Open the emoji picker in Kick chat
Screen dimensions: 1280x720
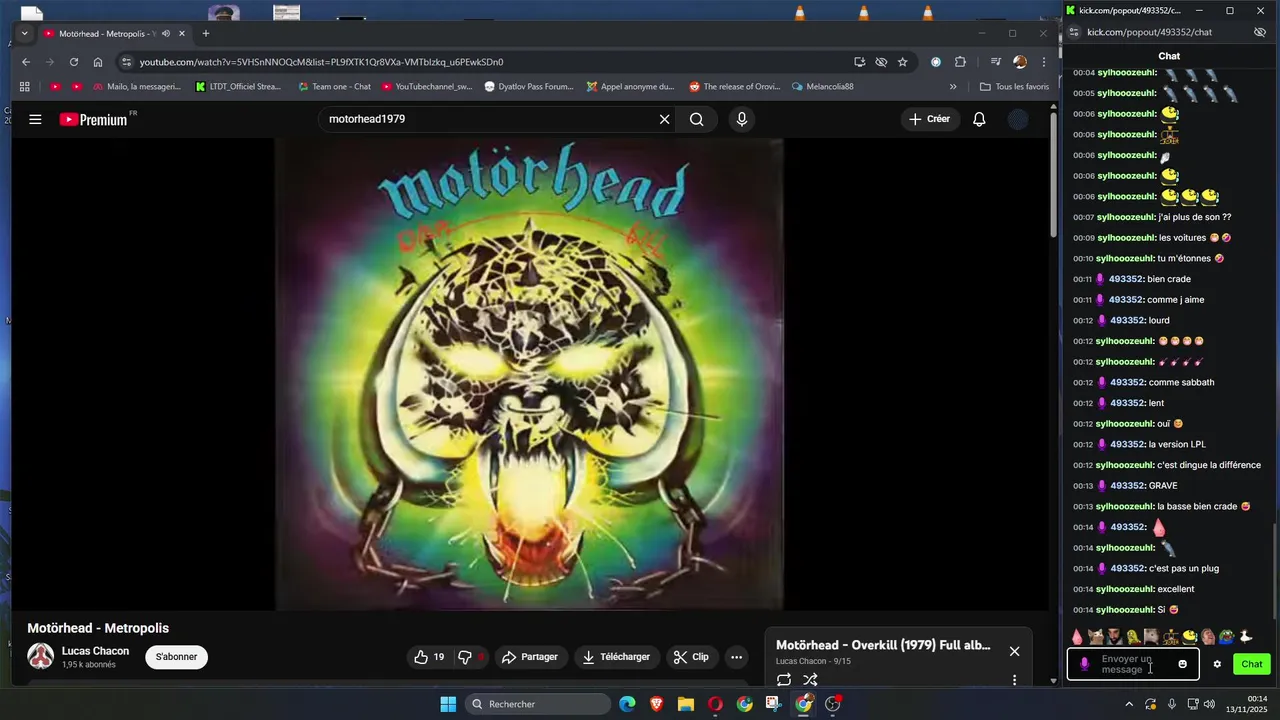(x=1183, y=664)
